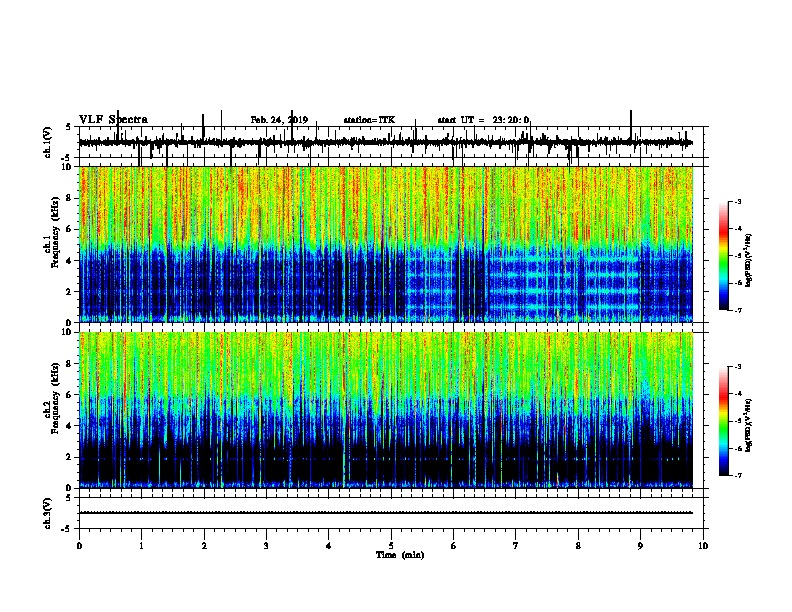
Task: Click time axis tick label "9"
Action: [x=640, y=546]
